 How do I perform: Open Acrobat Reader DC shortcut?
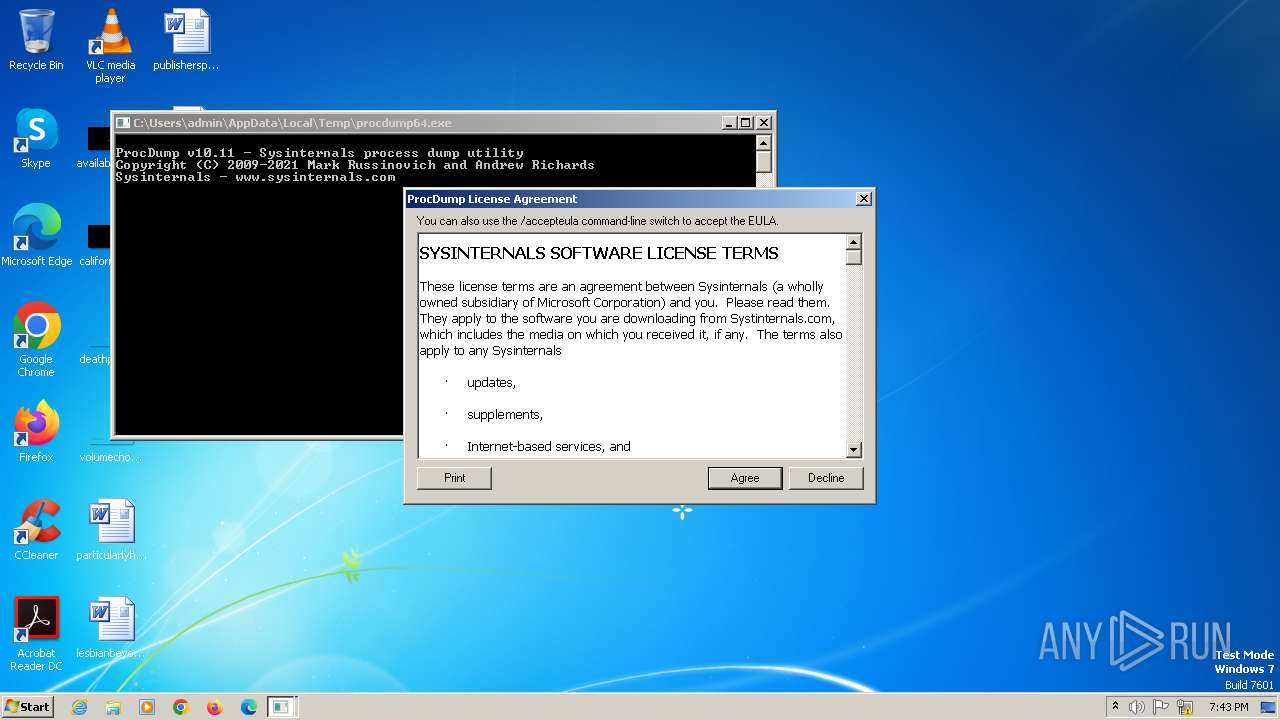pyautogui.click(x=36, y=634)
